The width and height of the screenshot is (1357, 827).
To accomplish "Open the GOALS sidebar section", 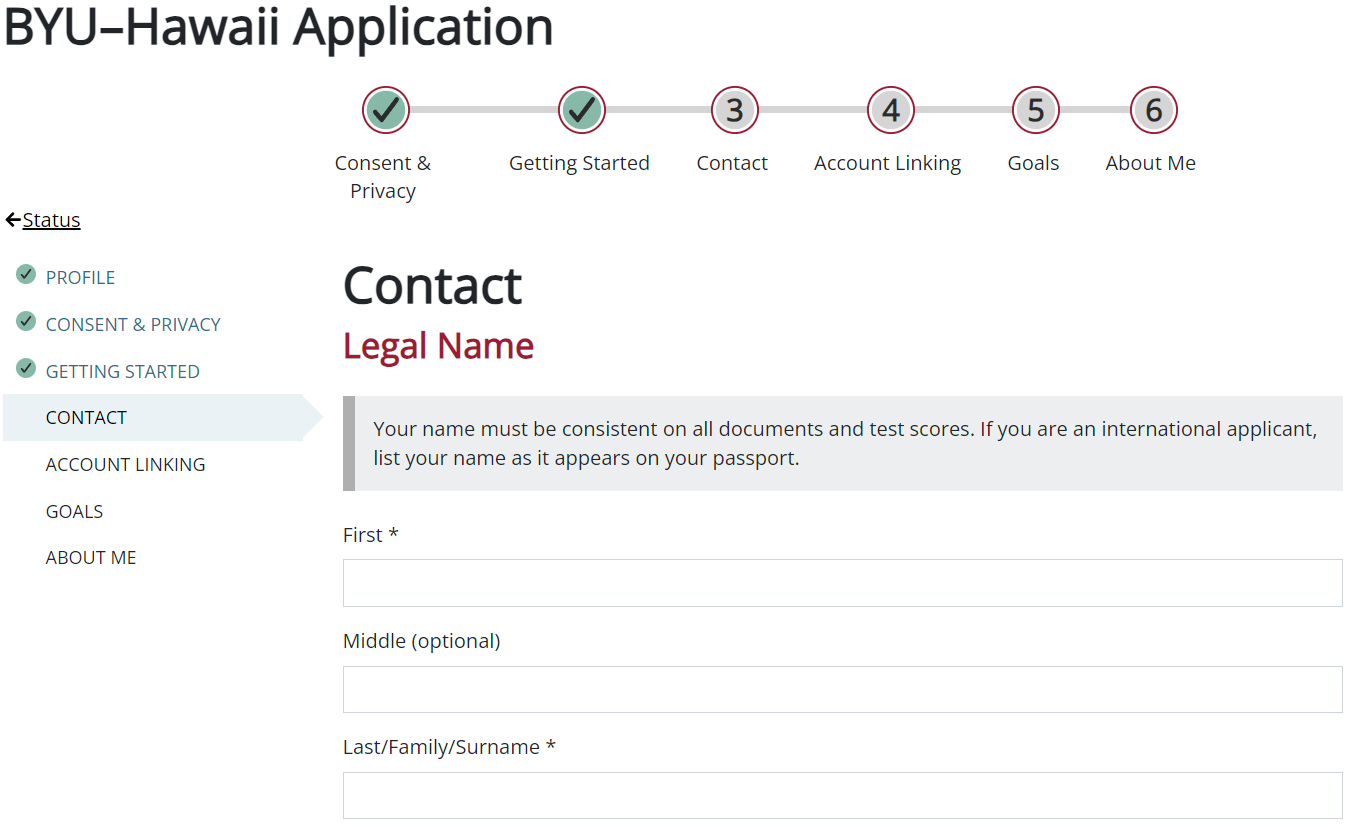I will (x=74, y=512).
